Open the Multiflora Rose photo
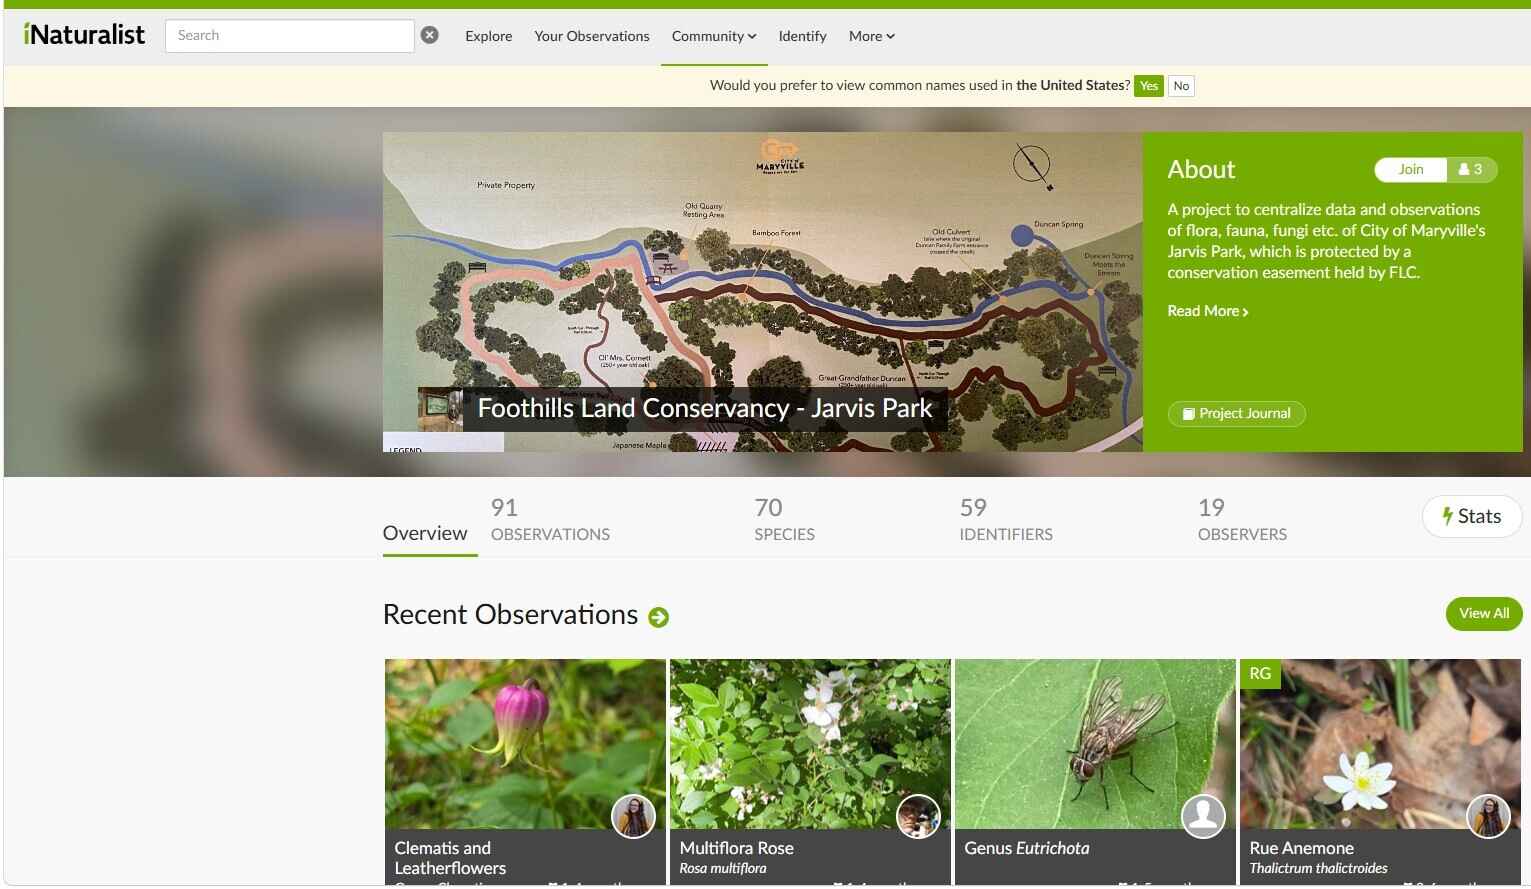 (810, 743)
